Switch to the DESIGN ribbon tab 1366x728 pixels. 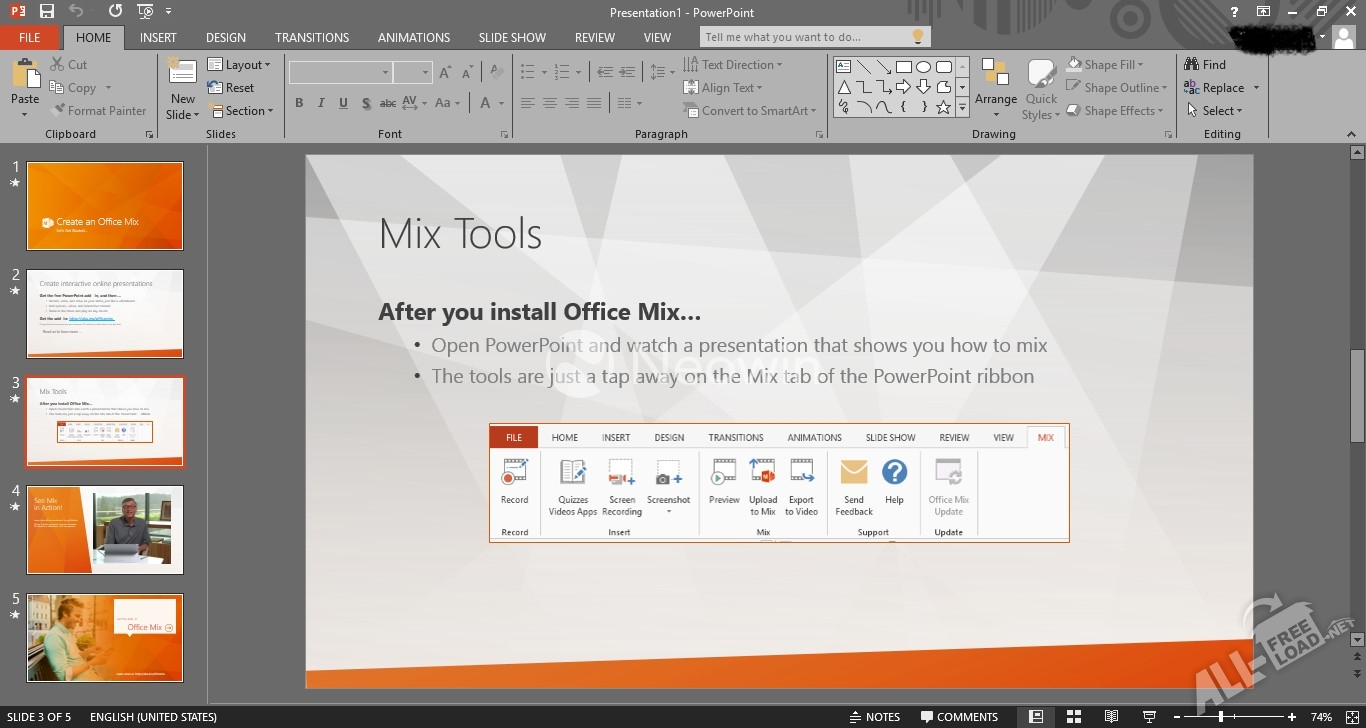[x=225, y=37]
